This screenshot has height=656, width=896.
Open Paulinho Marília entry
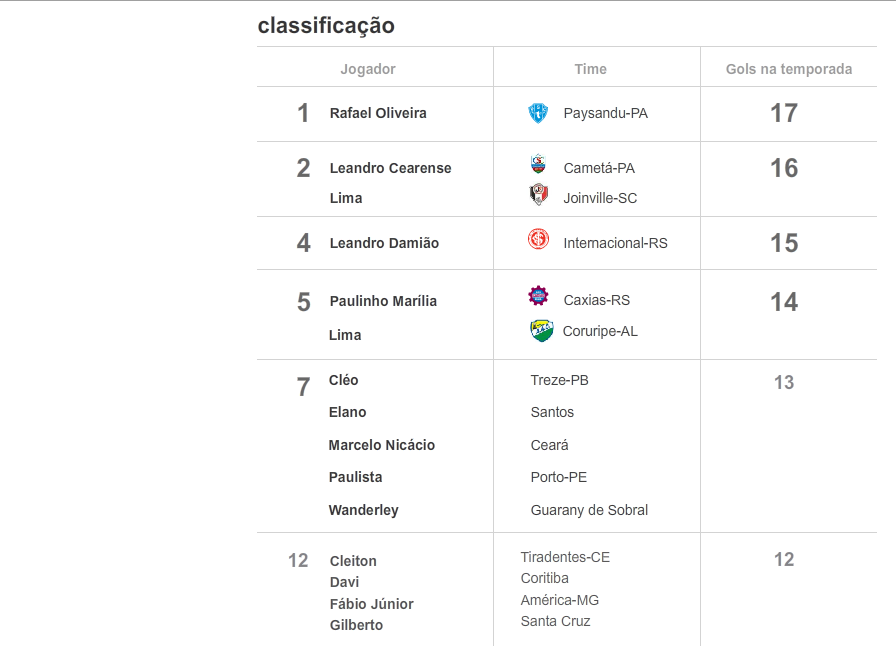pos(383,301)
